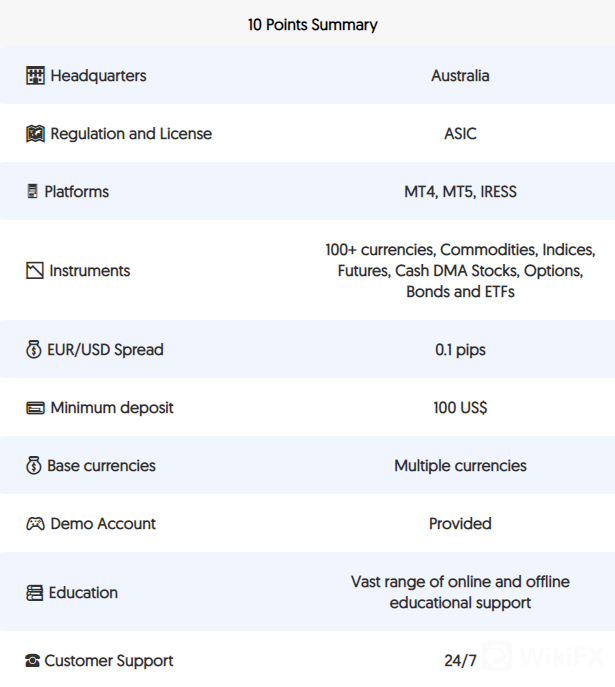
Task: Click the Demo Account Provided value
Action: tap(460, 524)
